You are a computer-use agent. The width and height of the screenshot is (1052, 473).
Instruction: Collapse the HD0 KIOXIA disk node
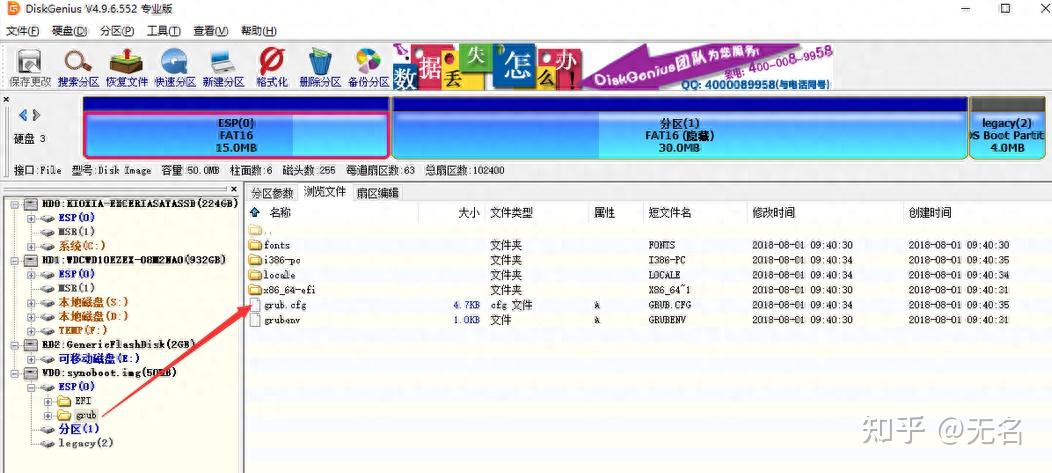(x=16, y=204)
